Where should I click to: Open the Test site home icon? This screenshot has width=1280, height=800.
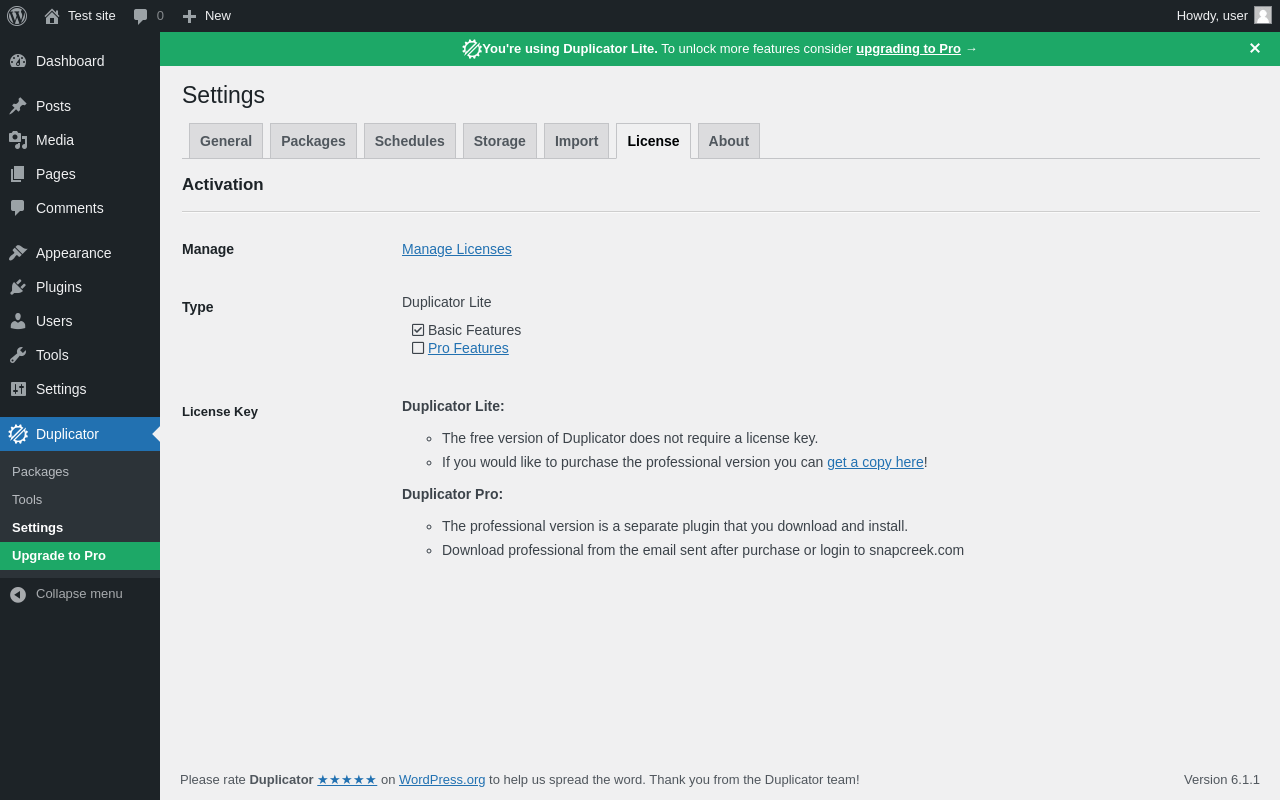(52, 16)
